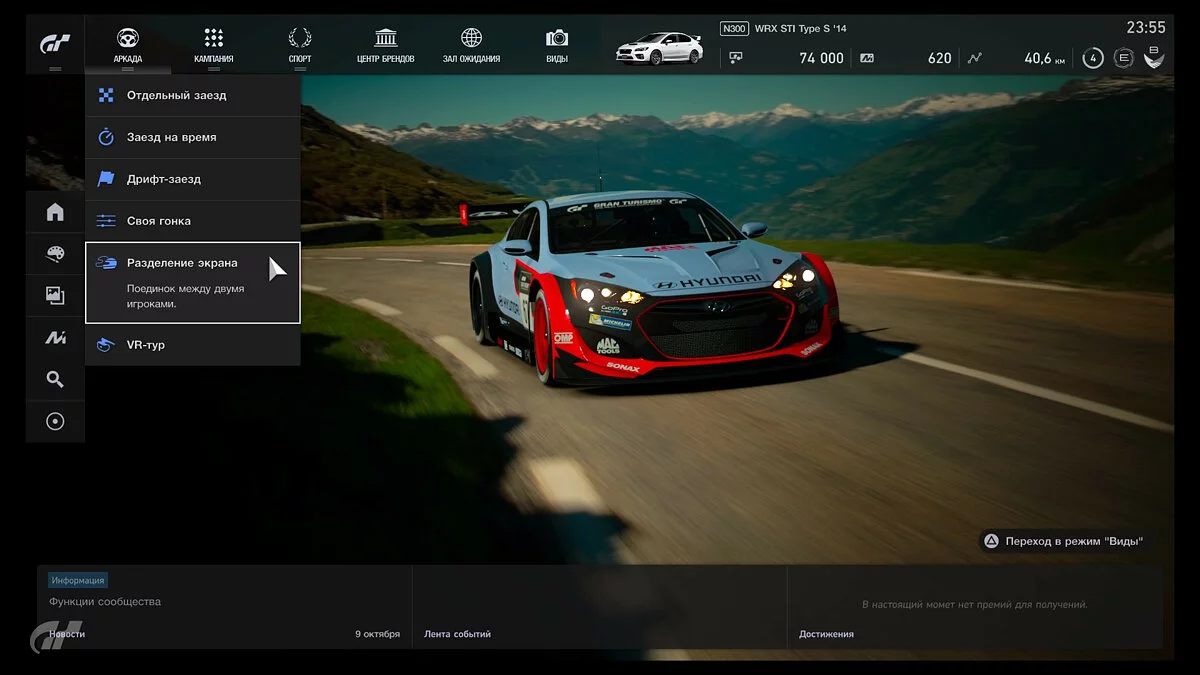Open the livery editor palette icon
1200x675 pixels.
(x=55, y=254)
